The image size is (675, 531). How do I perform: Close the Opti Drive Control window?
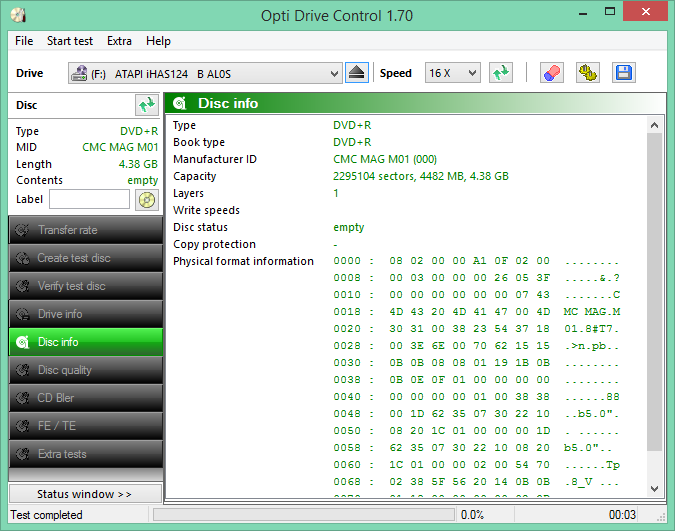(x=645, y=12)
